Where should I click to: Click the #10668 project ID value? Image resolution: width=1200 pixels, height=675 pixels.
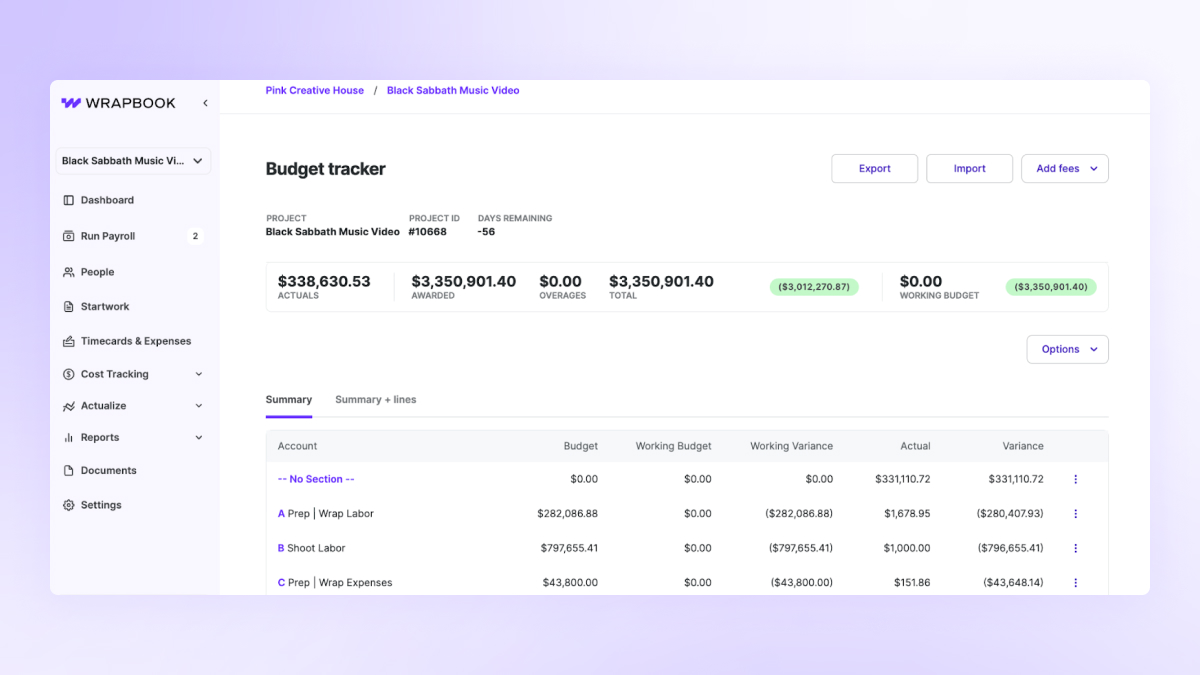428,232
